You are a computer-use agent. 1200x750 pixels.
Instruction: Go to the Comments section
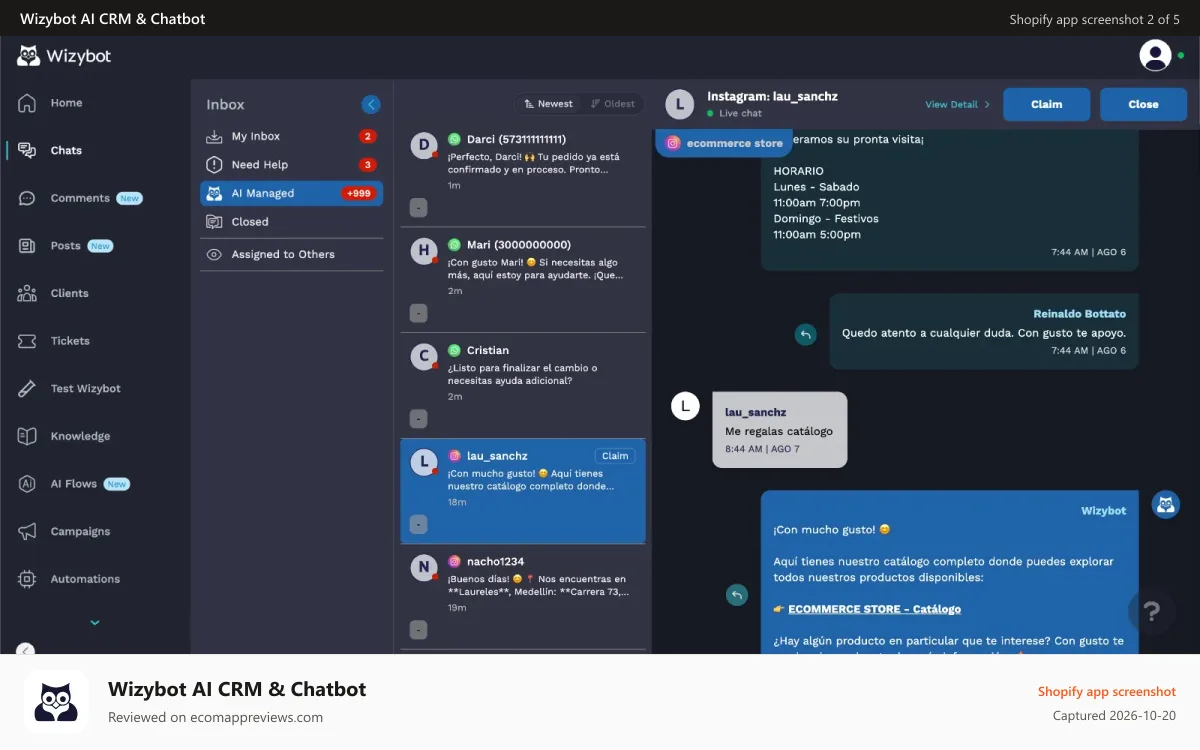point(80,198)
